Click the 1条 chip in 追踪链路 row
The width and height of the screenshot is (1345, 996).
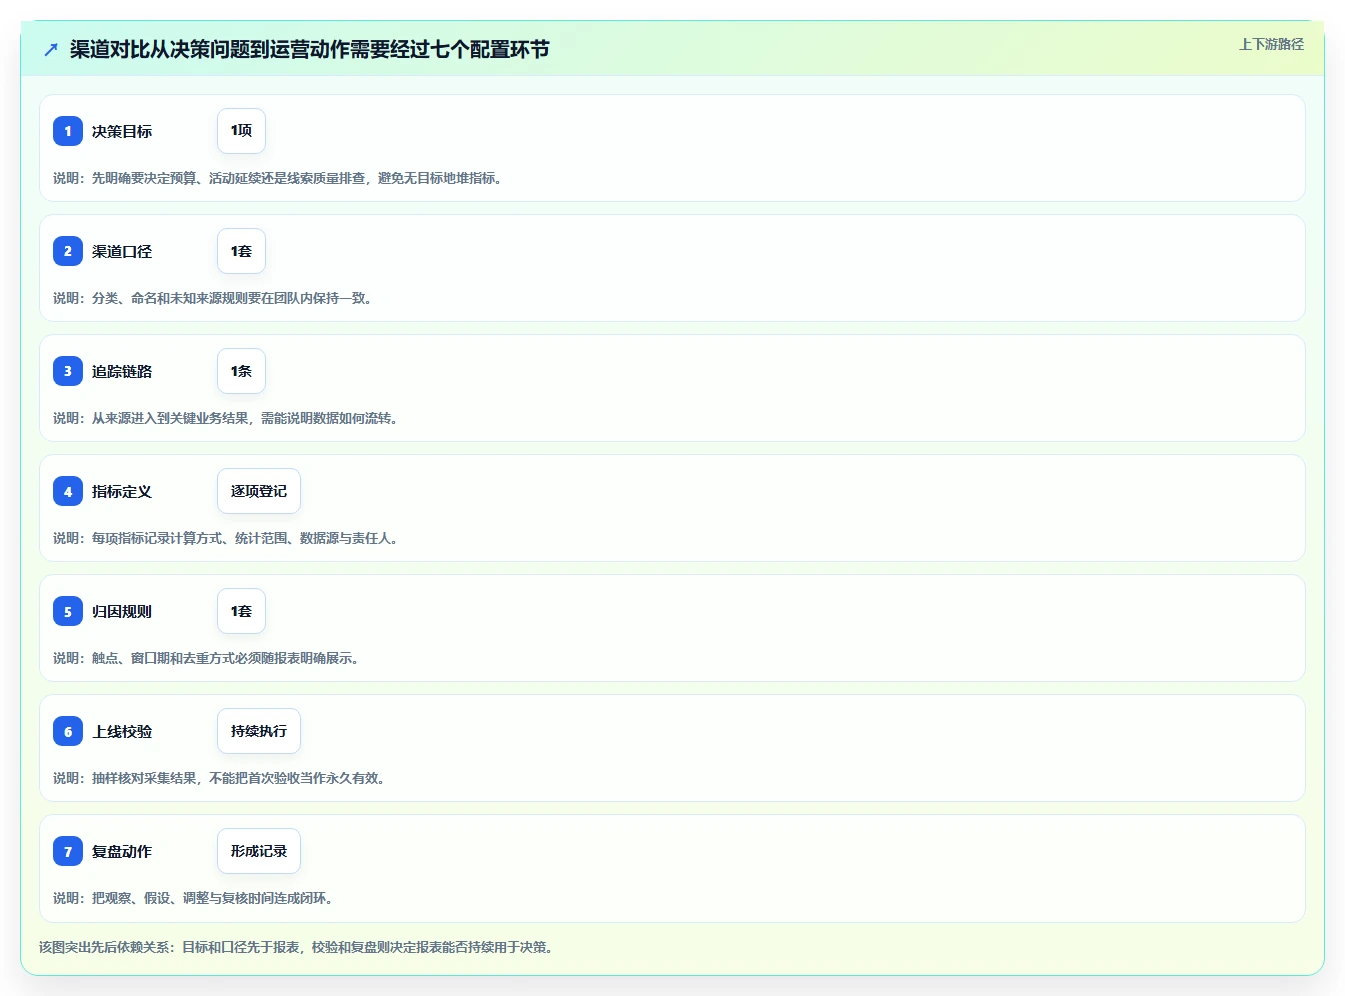click(x=241, y=371)
